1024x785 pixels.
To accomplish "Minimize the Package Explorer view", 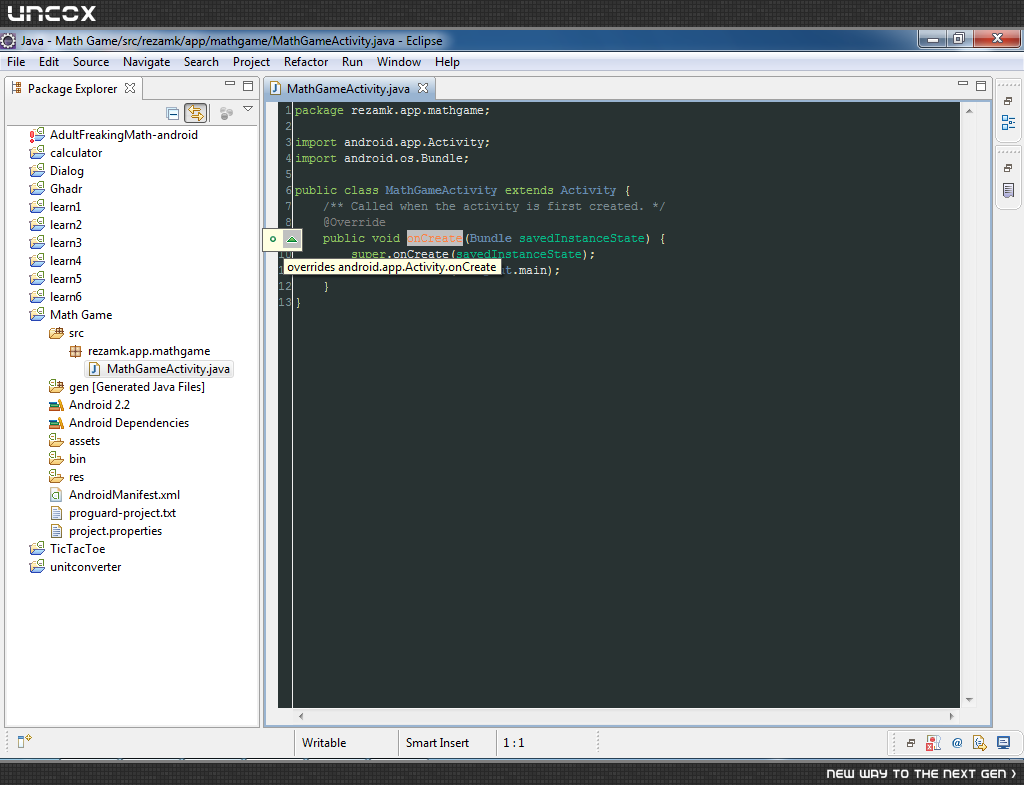I will click(230, 84).
